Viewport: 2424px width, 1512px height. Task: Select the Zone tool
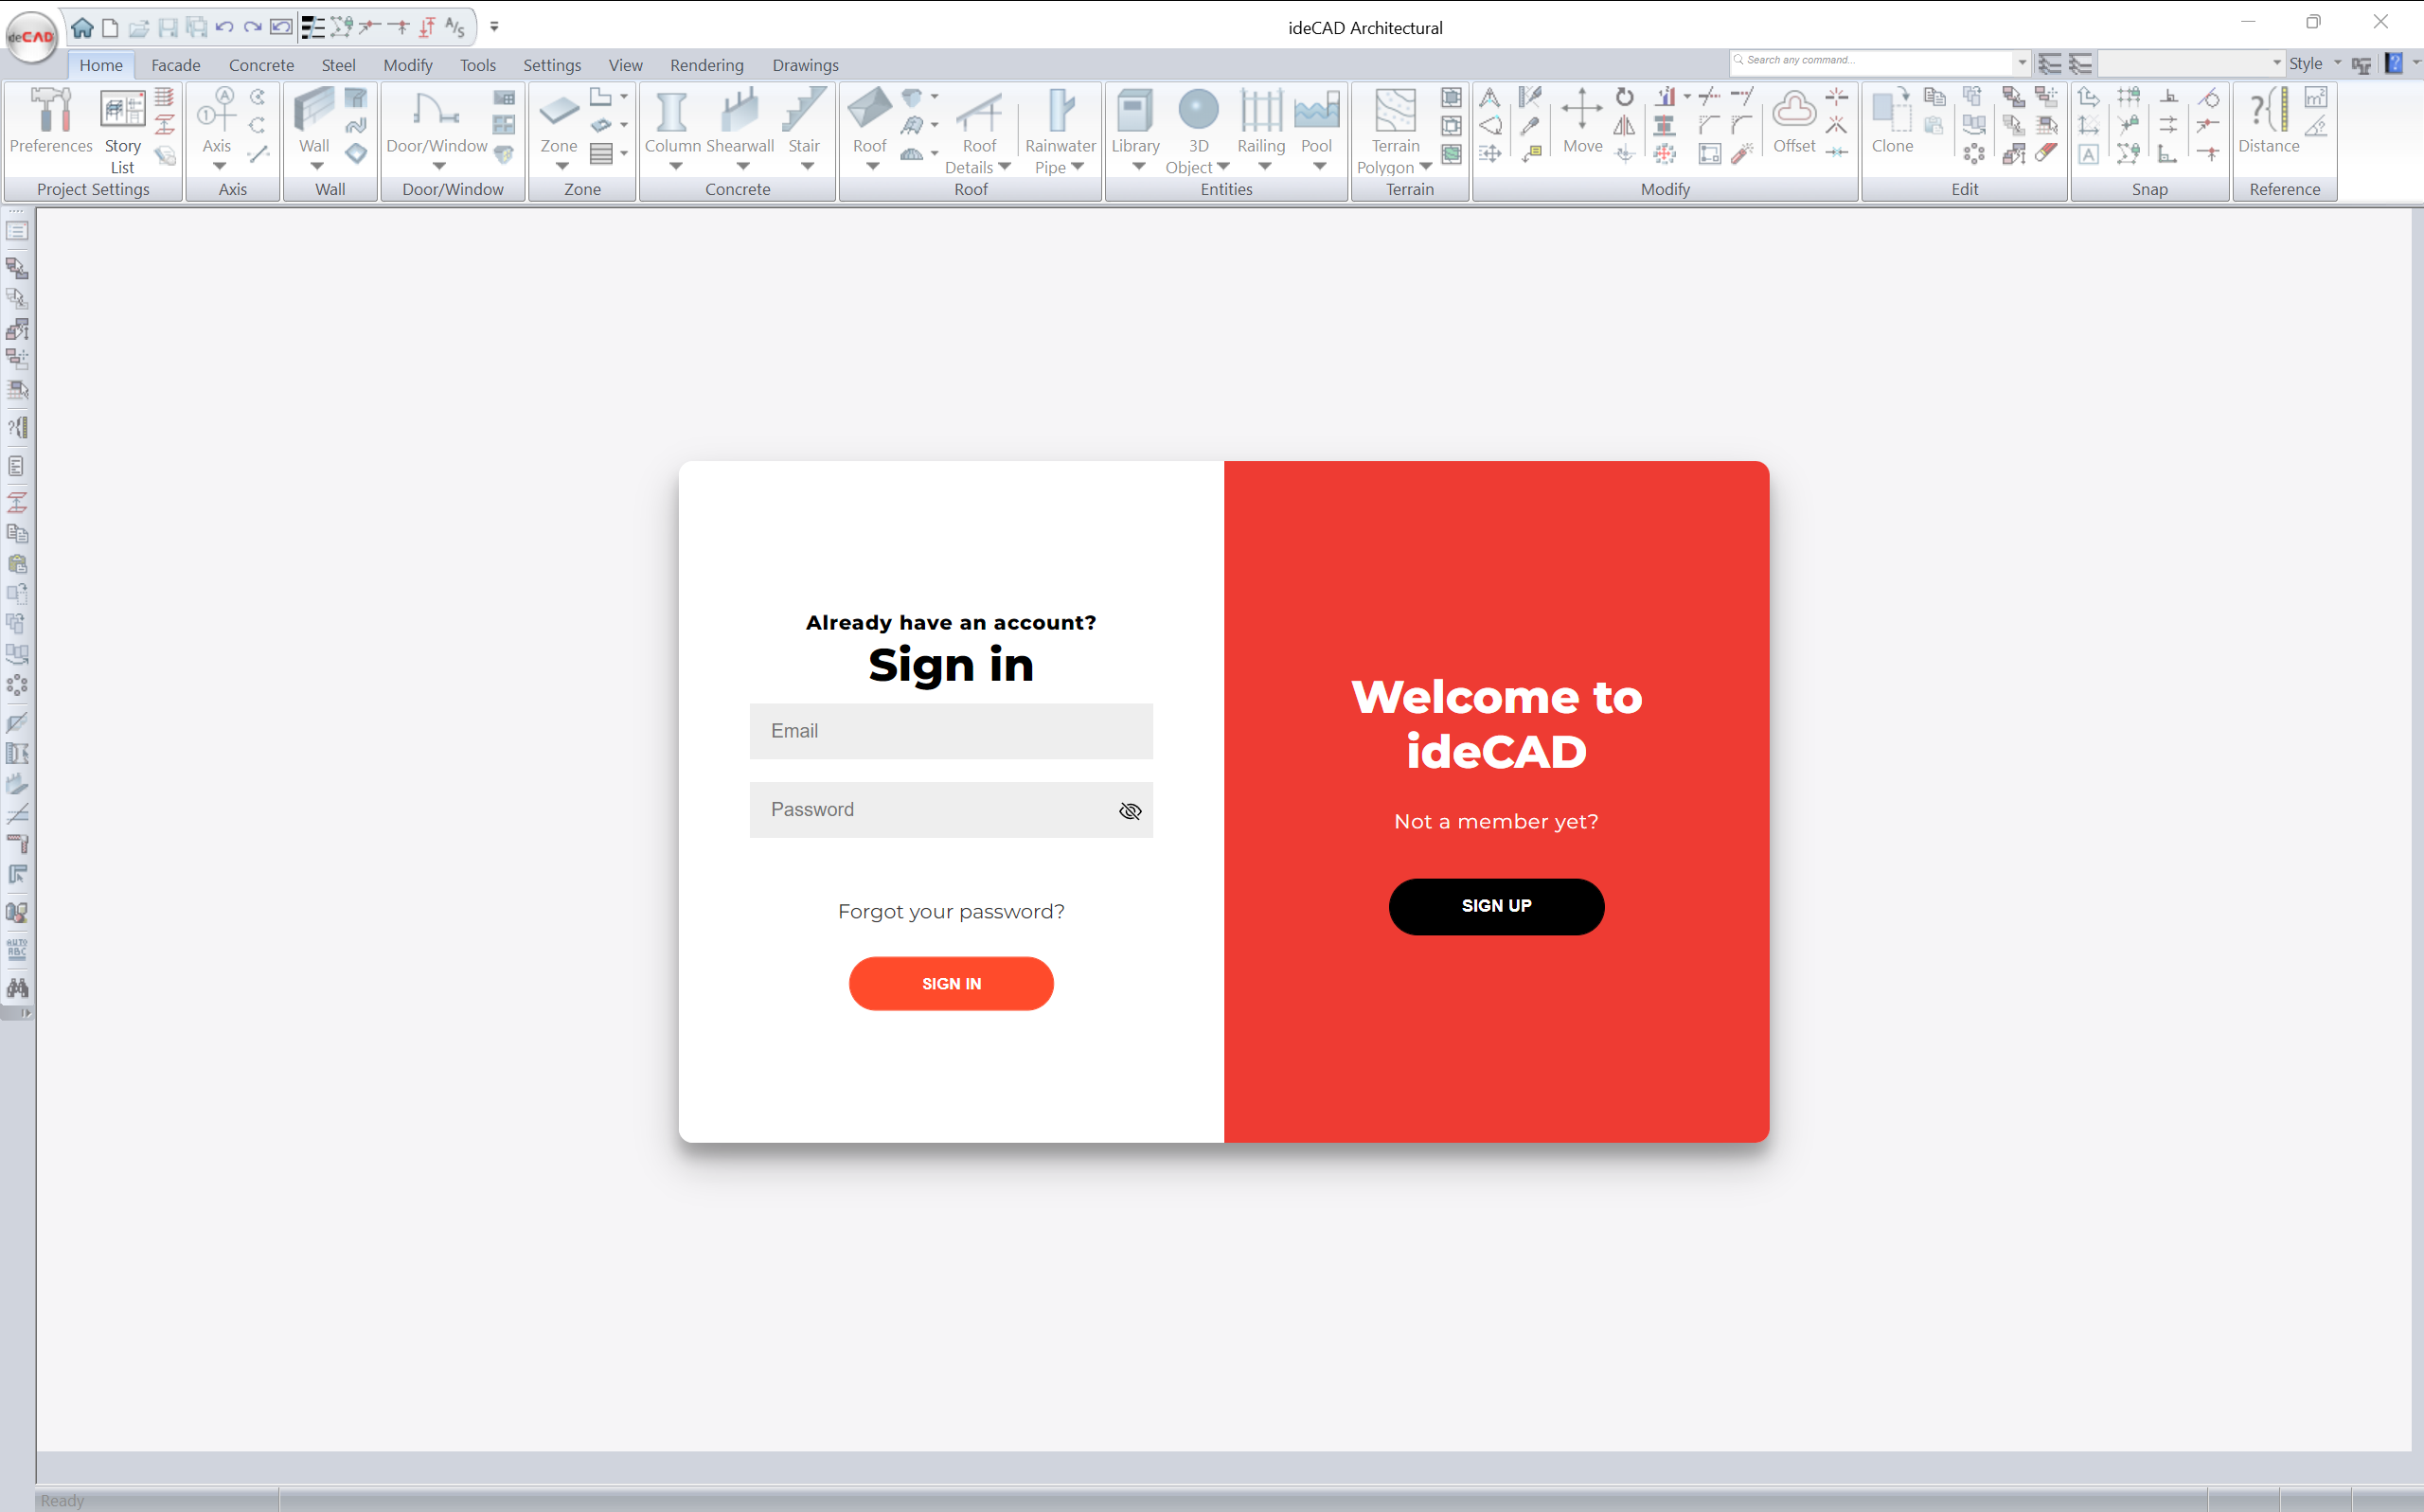[x=559, y=121]
